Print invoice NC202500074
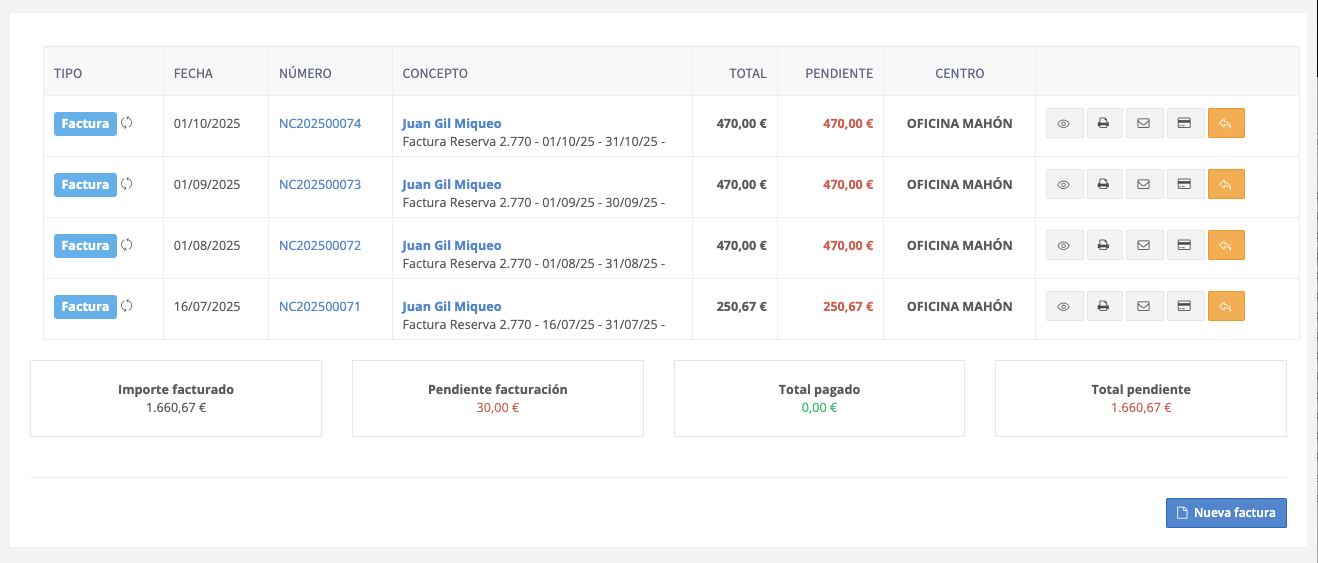 click(1104, 124)
